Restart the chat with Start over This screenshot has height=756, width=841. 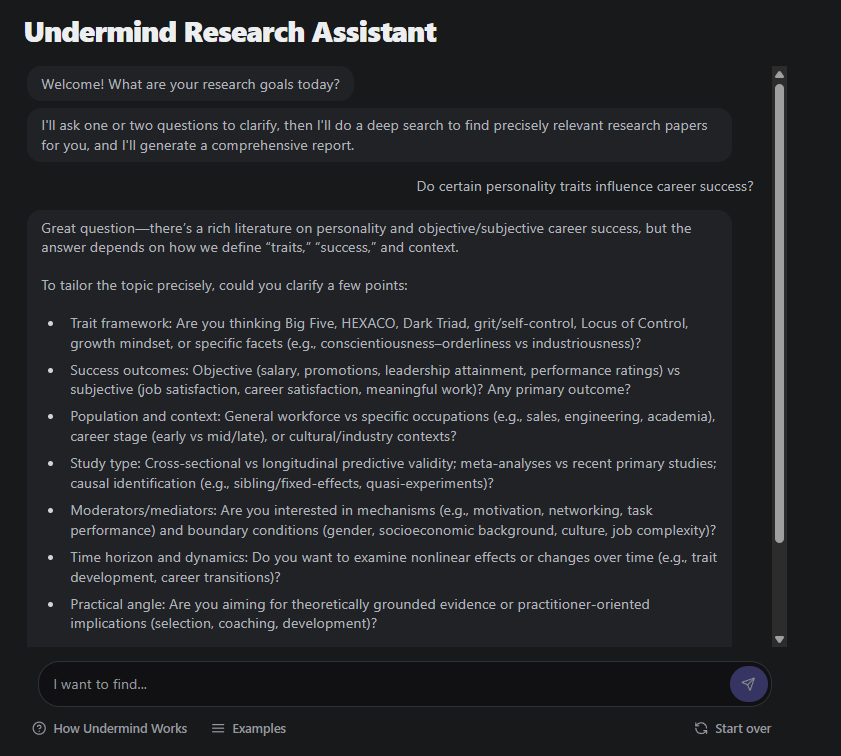733,728
